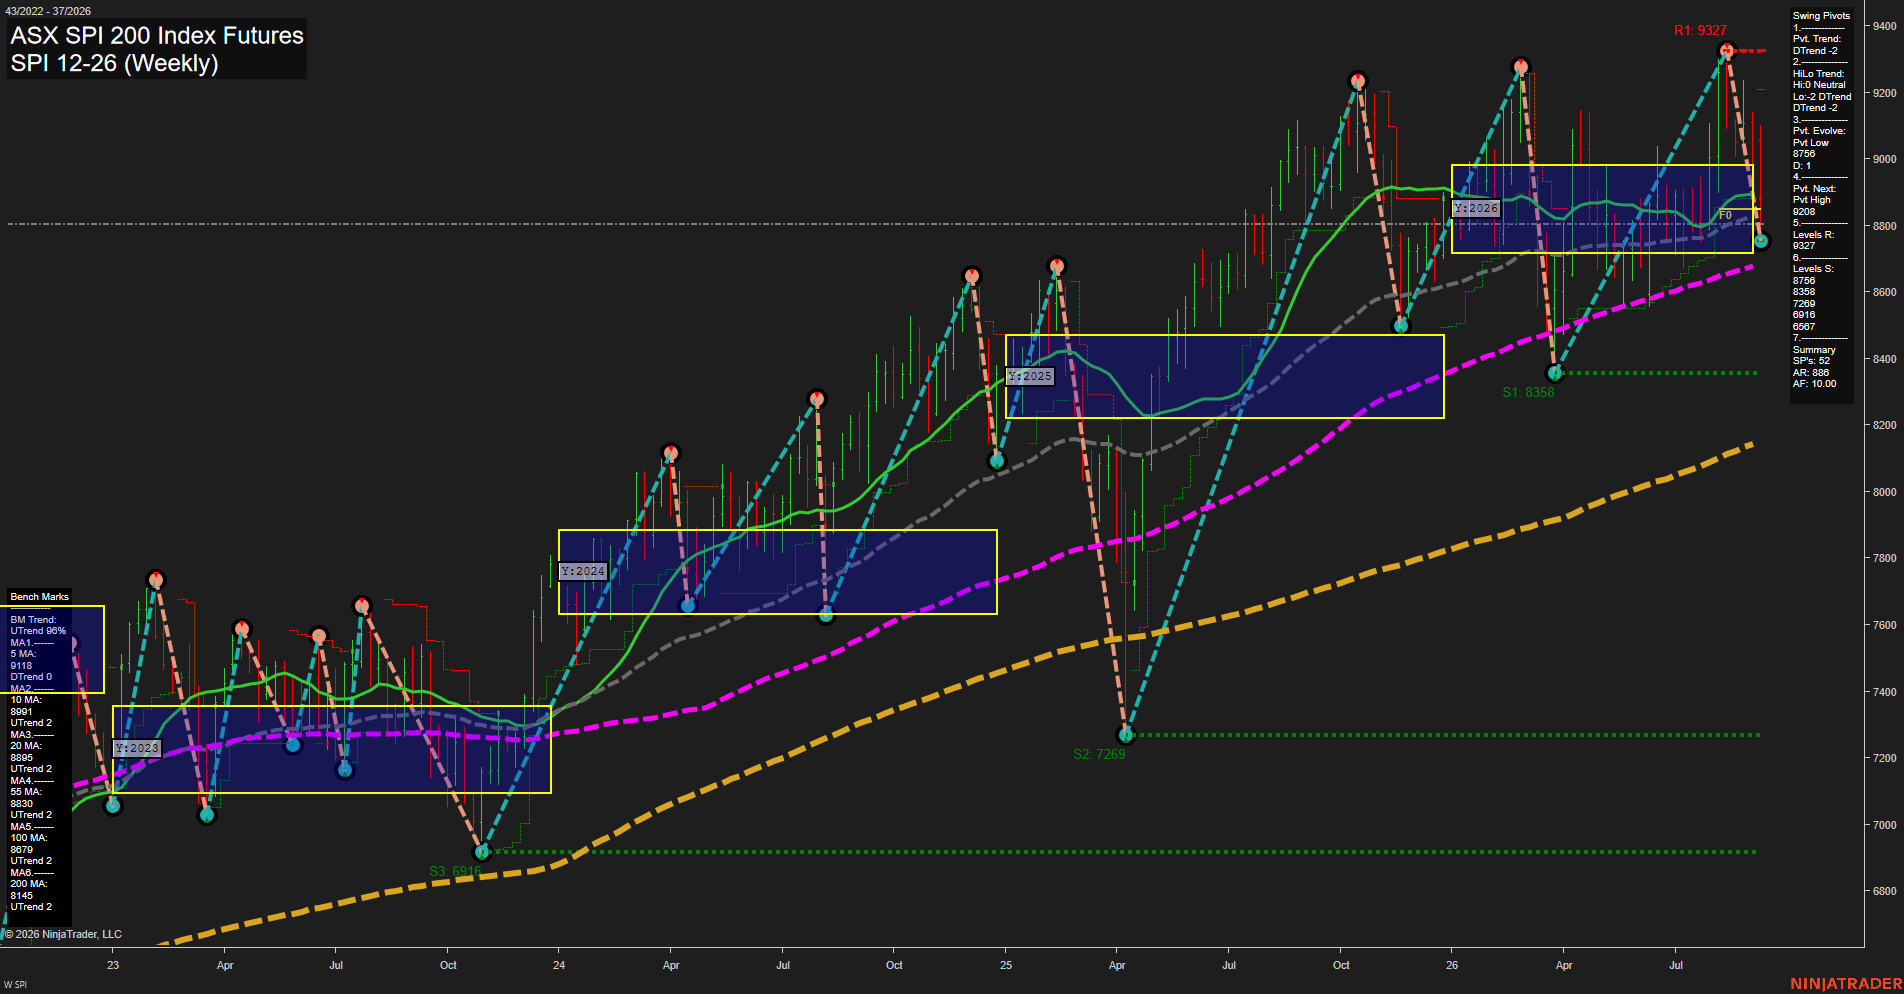Select the swing low pivot marker at S3 6916

tap(482, 852)
